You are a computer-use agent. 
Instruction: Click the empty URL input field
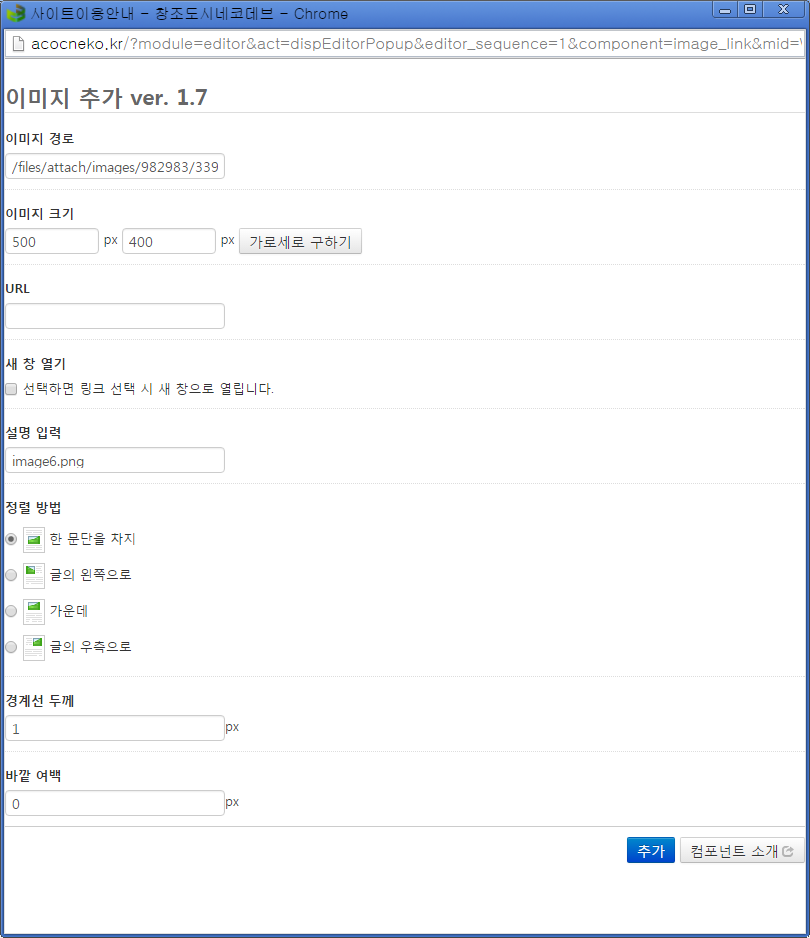click(115, 316)
